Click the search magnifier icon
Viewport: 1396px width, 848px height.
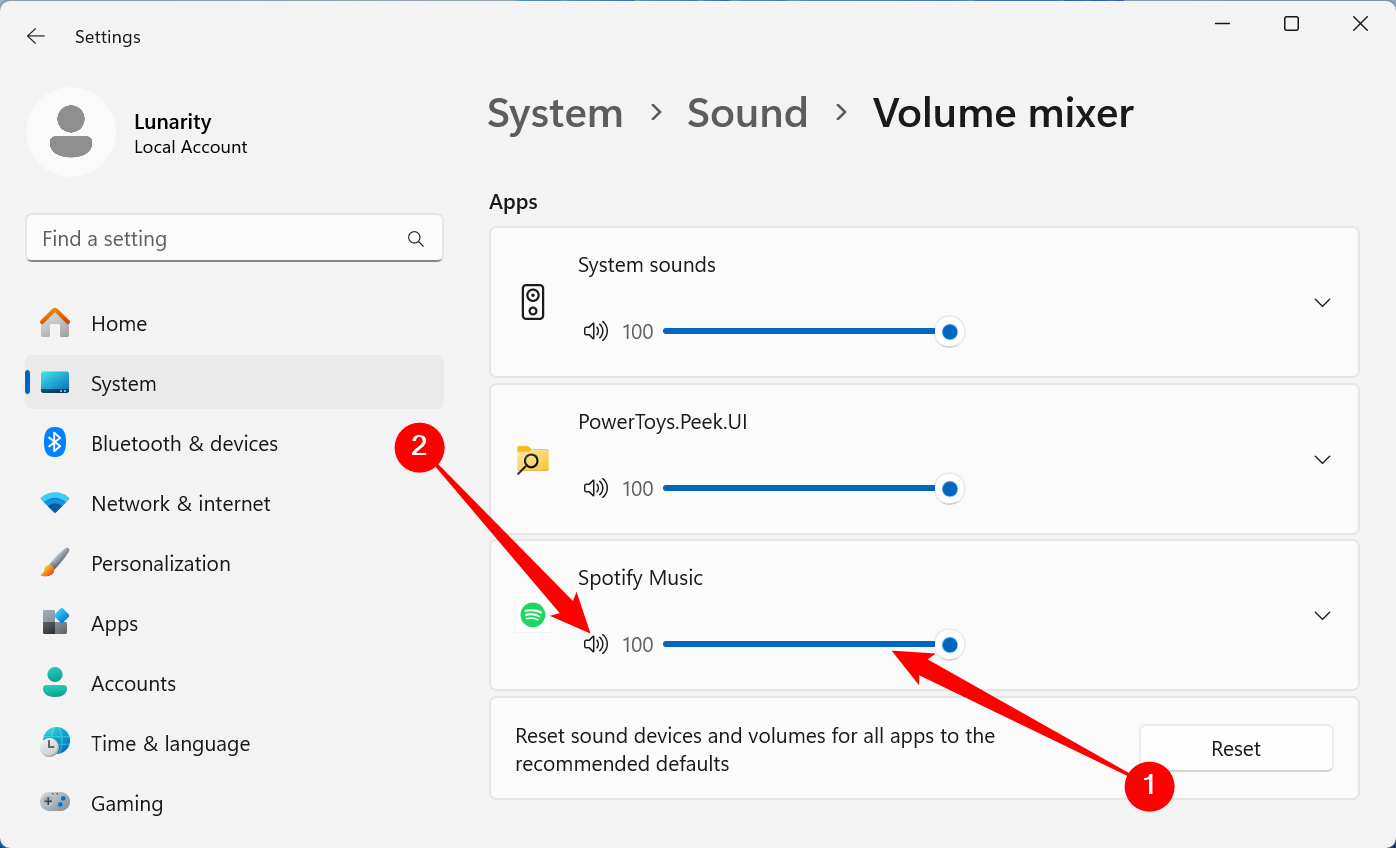tap(416, 239)
